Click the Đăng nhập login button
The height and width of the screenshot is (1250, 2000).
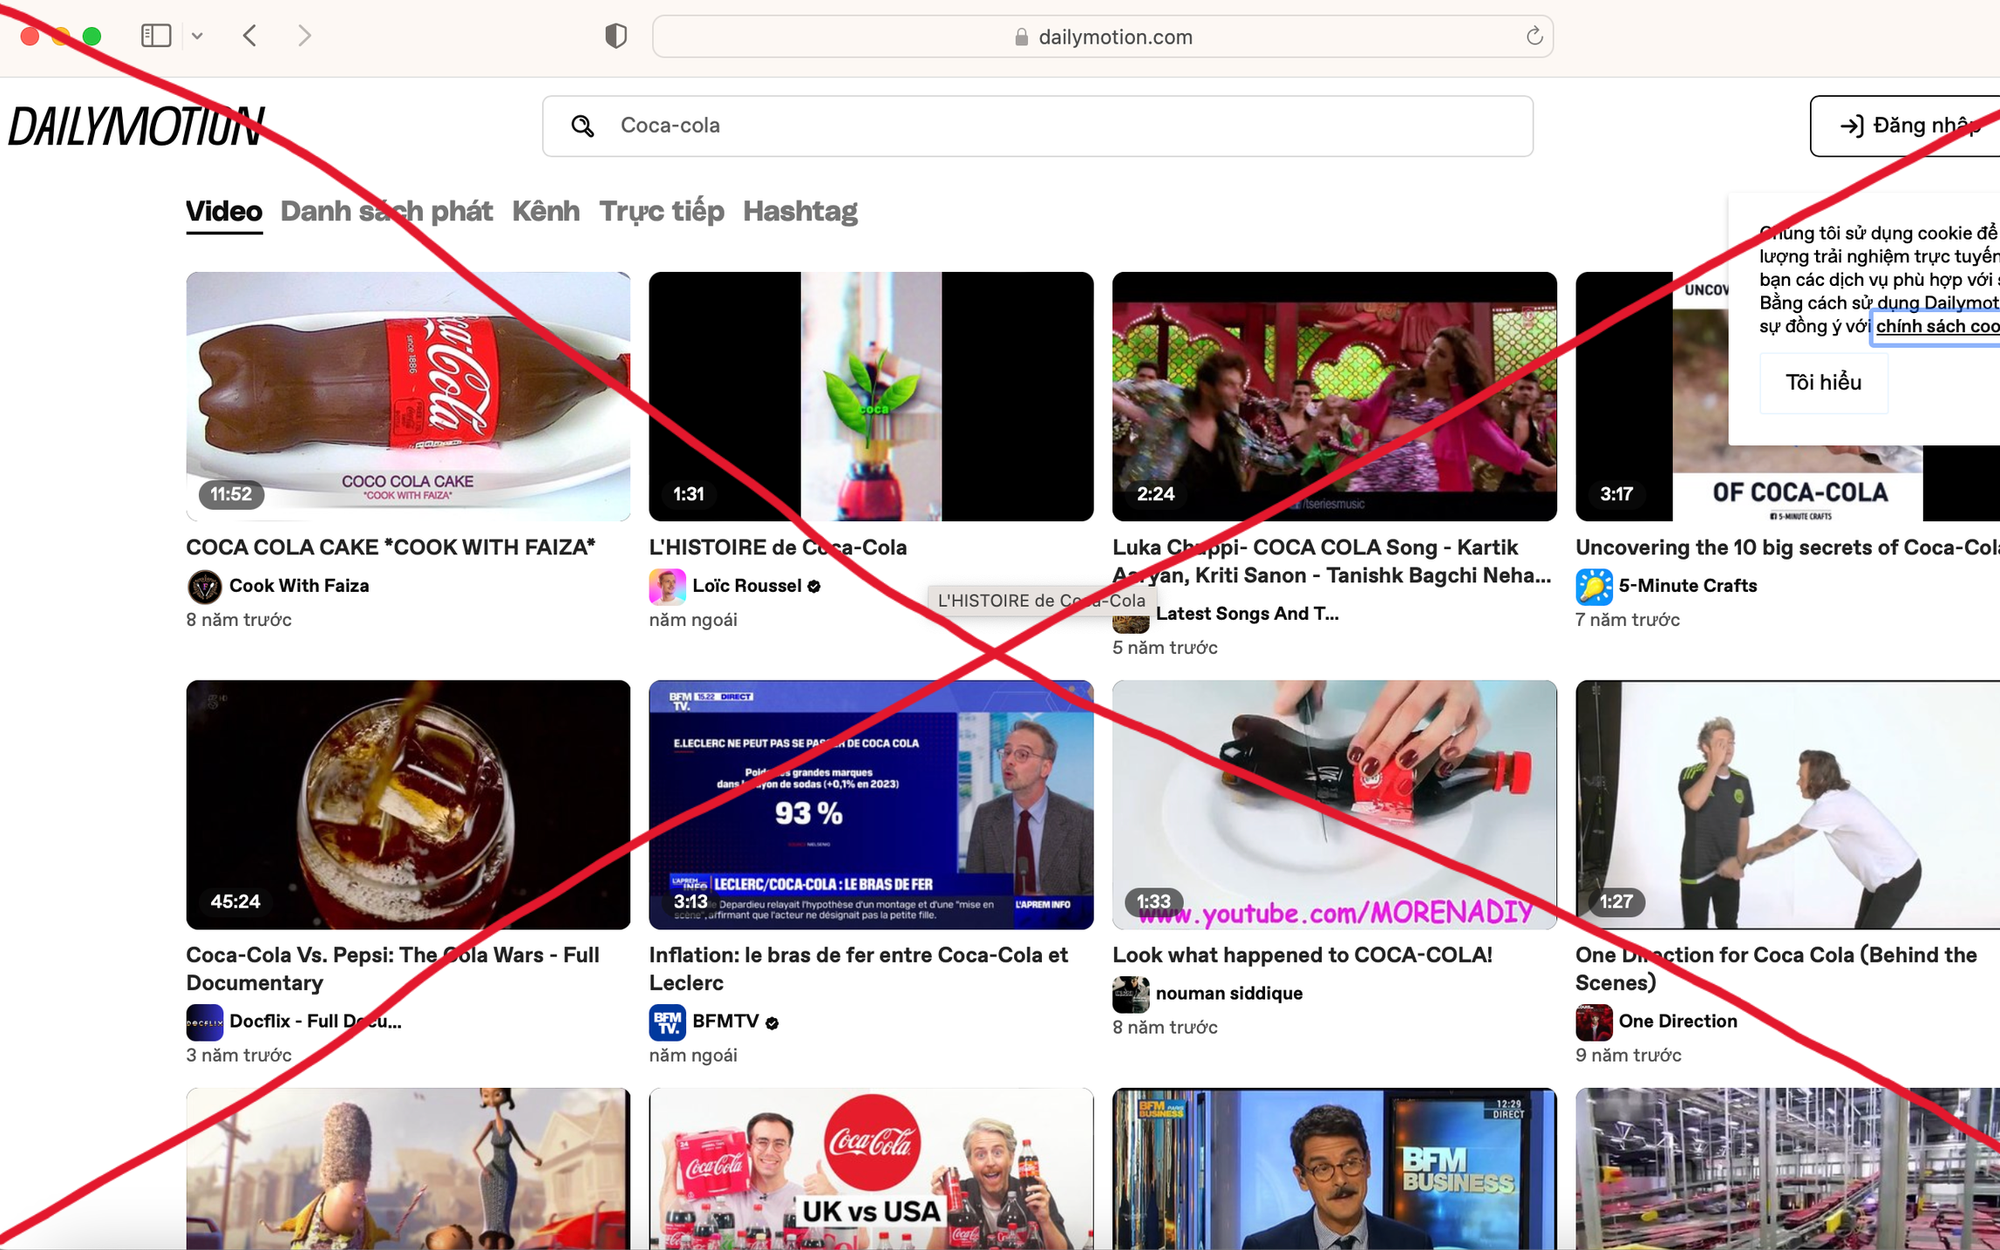click(1905, 126)
